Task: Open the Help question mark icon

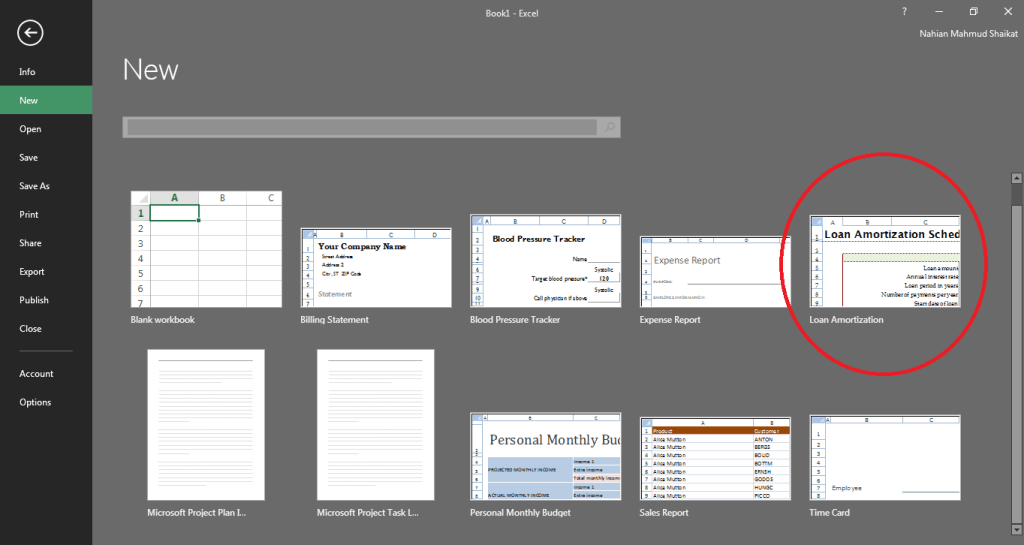Action: [904, 12]
